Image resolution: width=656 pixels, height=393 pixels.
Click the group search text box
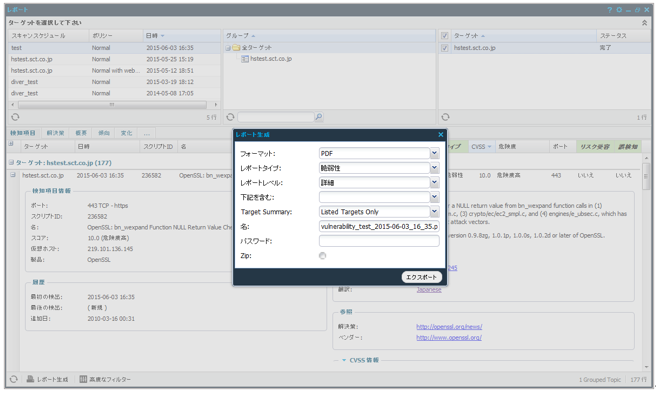[276, 117]
